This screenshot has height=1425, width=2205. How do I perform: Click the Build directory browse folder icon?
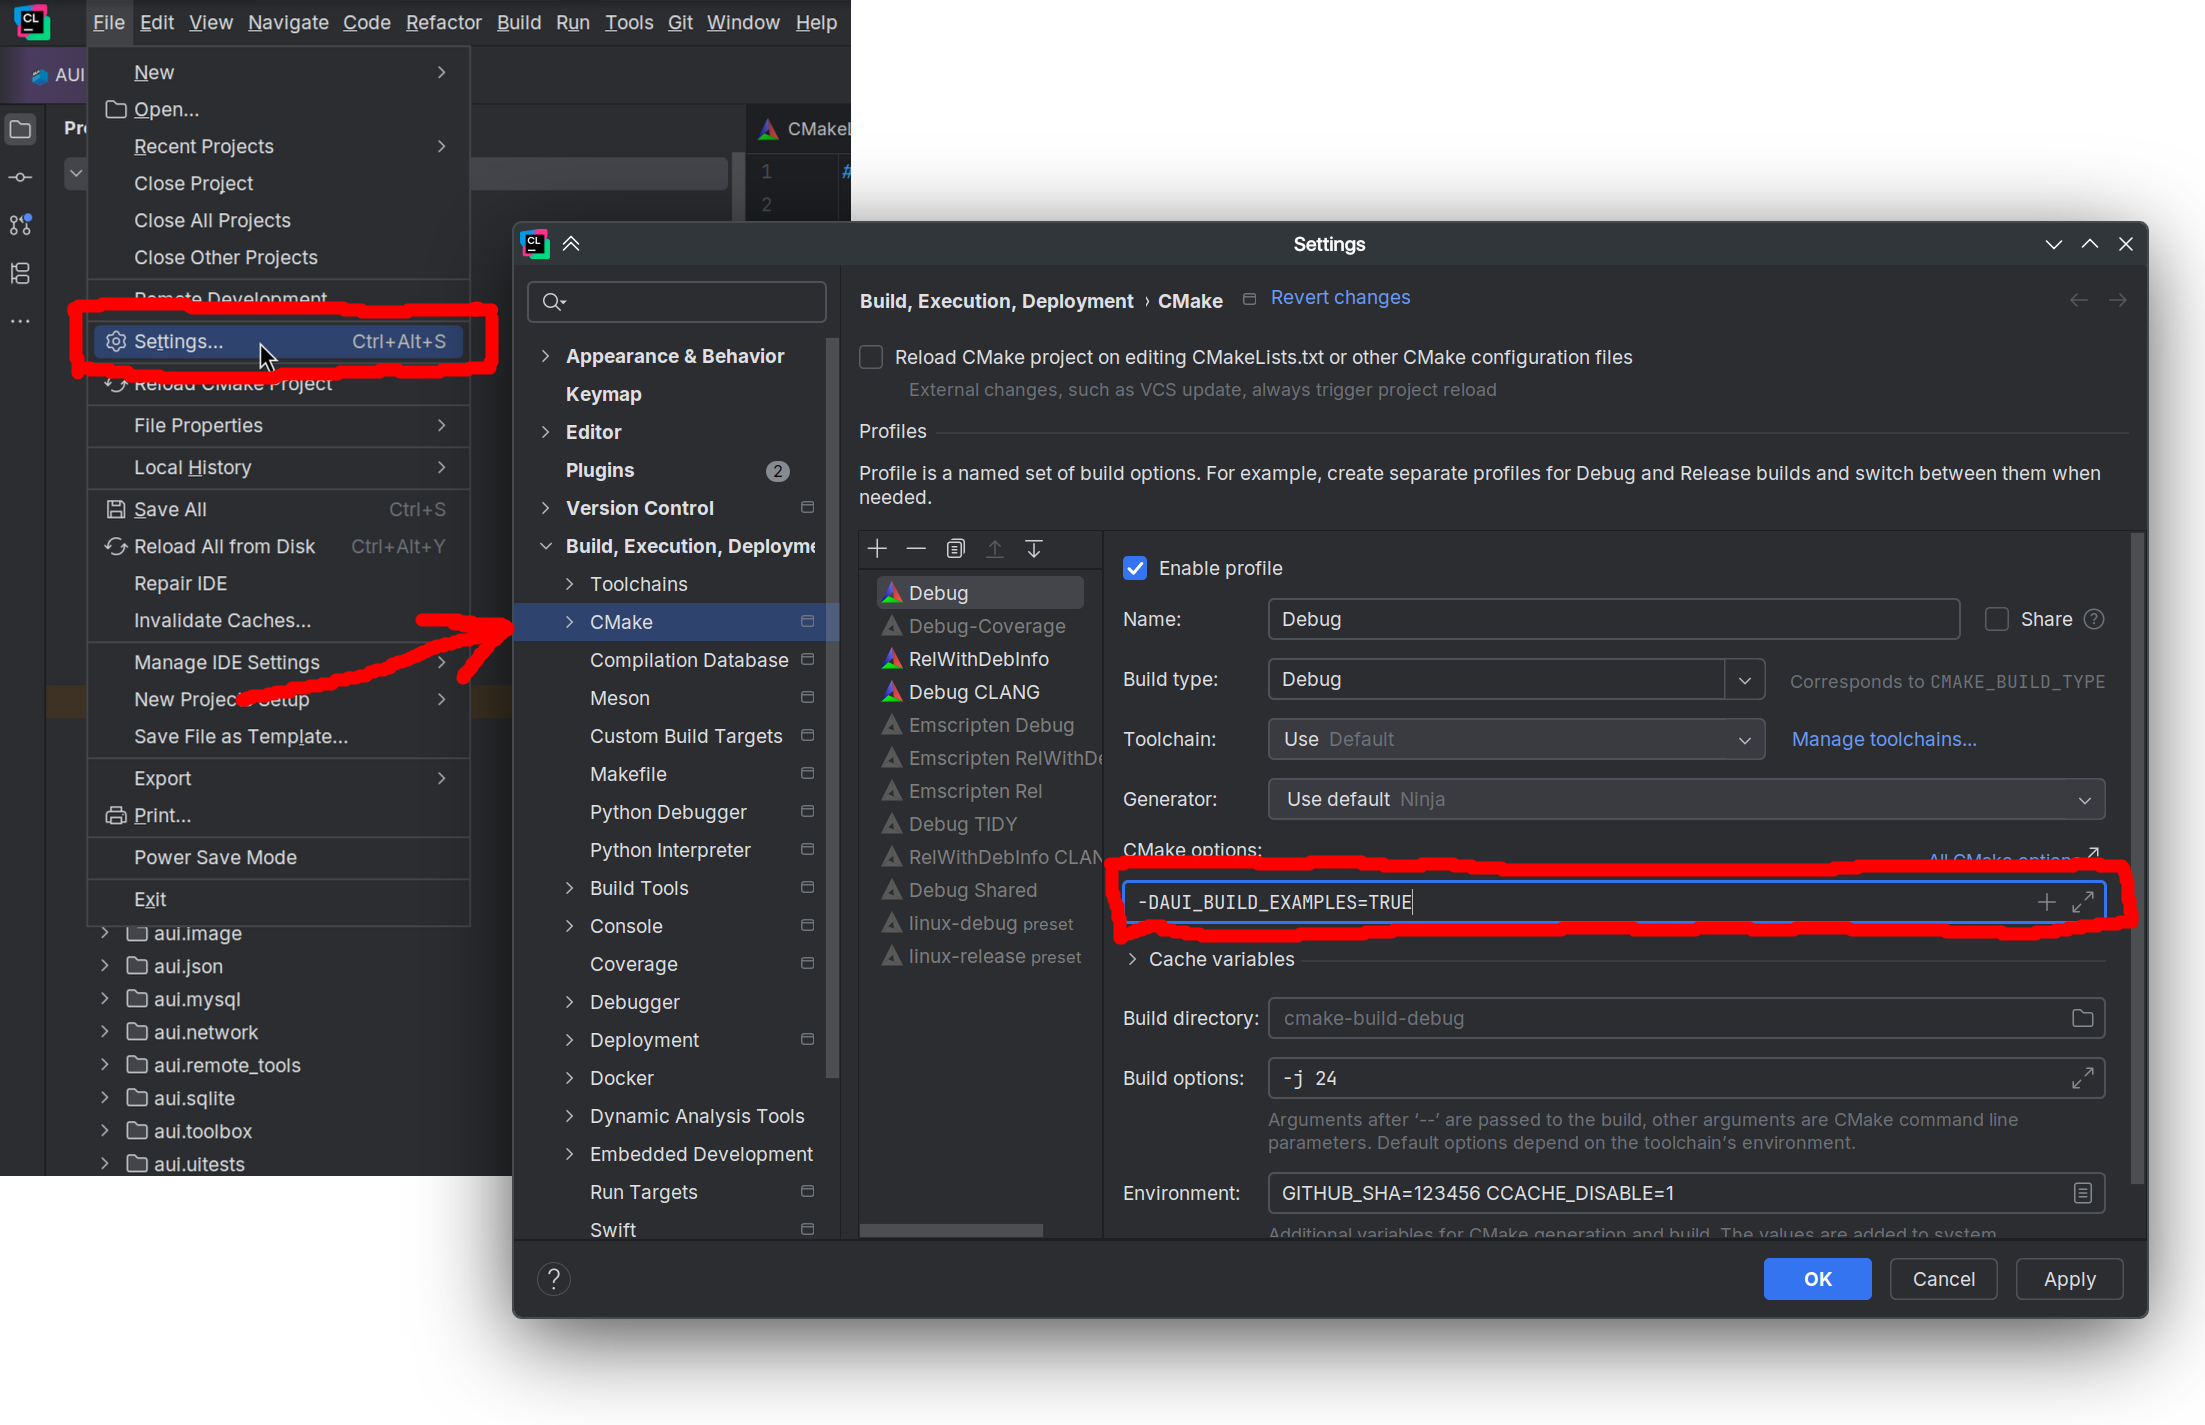coord(2083,1018)
